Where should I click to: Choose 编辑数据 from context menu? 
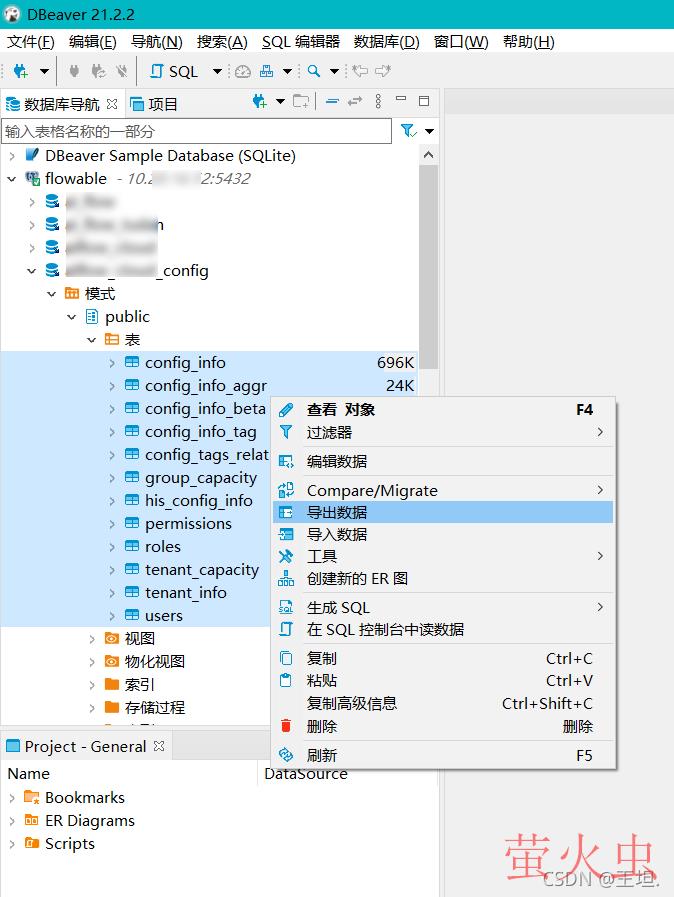coord(443,461)
